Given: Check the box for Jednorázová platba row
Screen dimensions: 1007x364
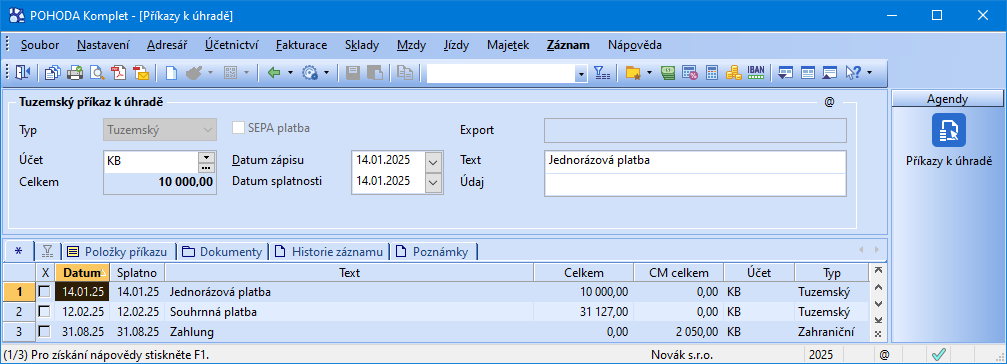Looking at the screenshot, I should click(44, 292).
